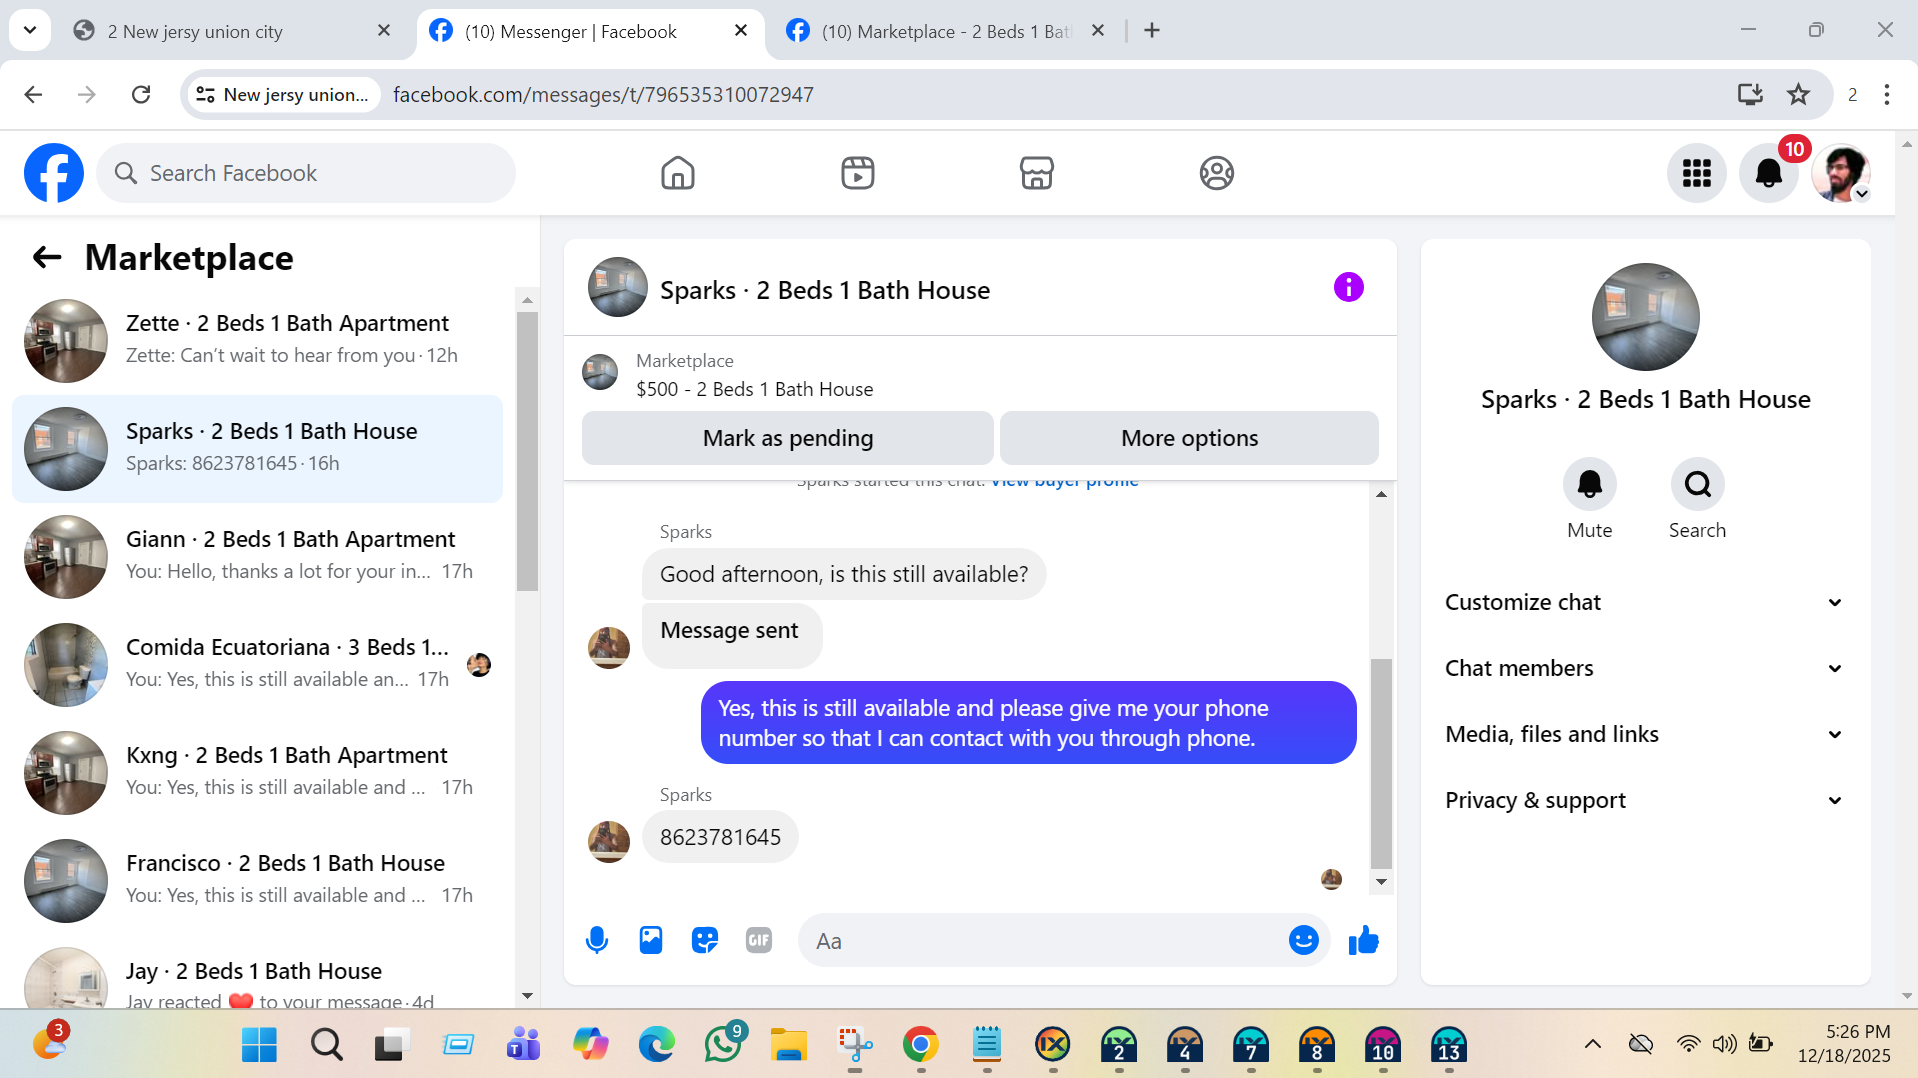Record a voice clip with microphone
Viewport: 1918px width, 1078px height.
[x=597, y=940]
